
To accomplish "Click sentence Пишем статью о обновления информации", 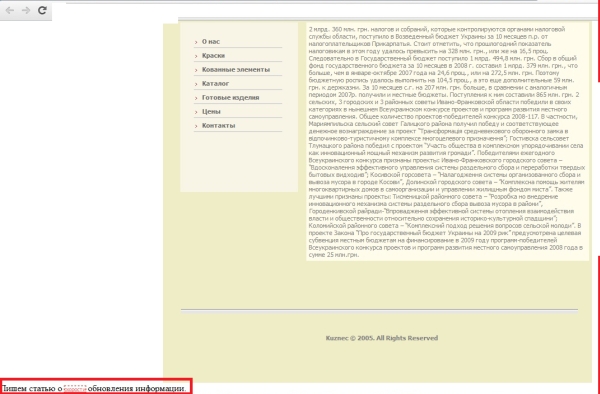I will pos(94,389).
